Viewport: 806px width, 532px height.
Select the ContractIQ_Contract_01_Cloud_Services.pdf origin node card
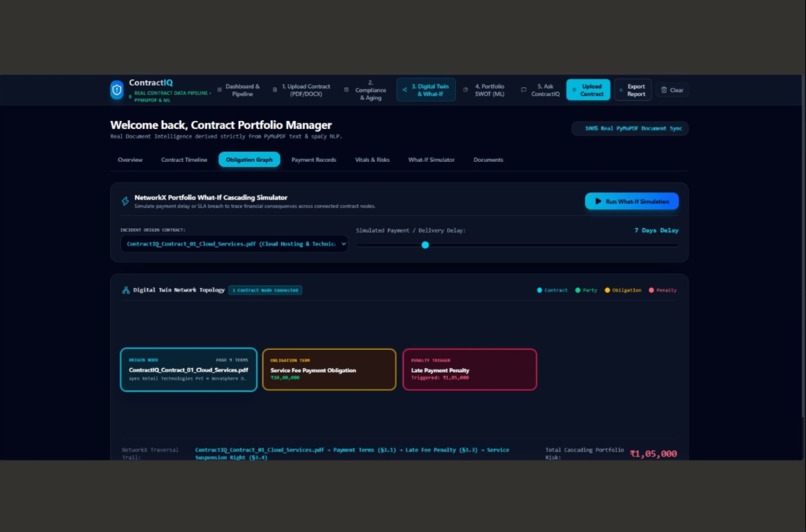[189, 370]
